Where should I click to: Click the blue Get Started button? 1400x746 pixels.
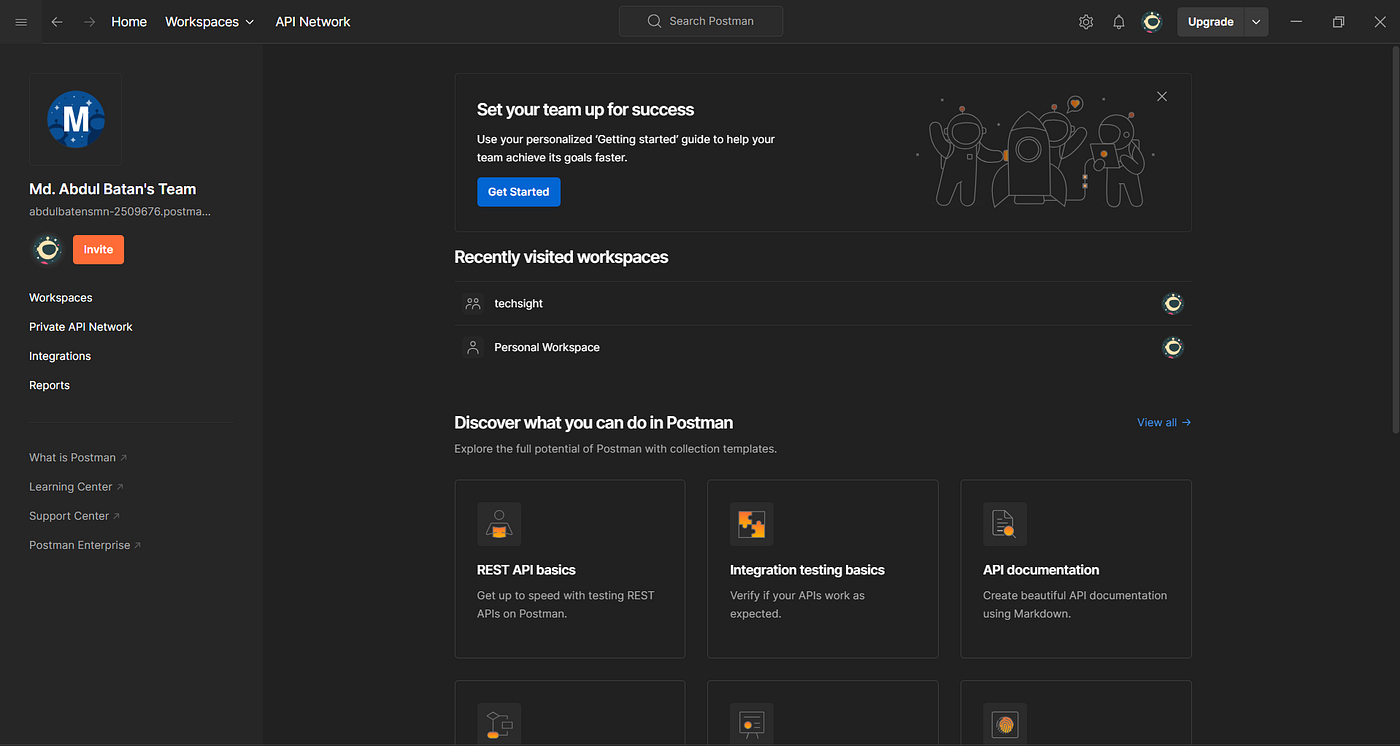coord(518,192)
